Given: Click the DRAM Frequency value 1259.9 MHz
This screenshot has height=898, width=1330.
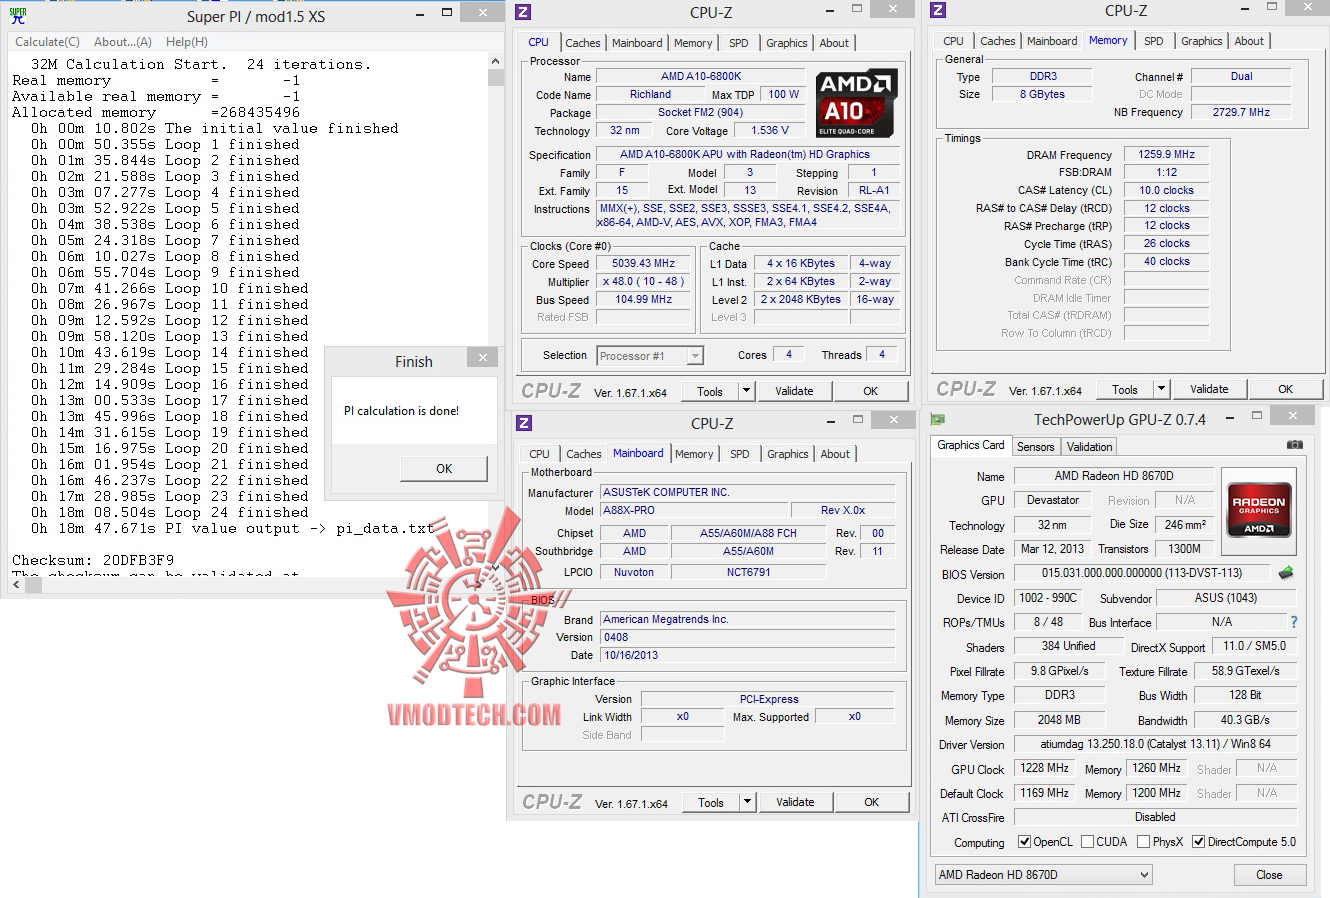Looking at the screenshot, I should 1166,155.
